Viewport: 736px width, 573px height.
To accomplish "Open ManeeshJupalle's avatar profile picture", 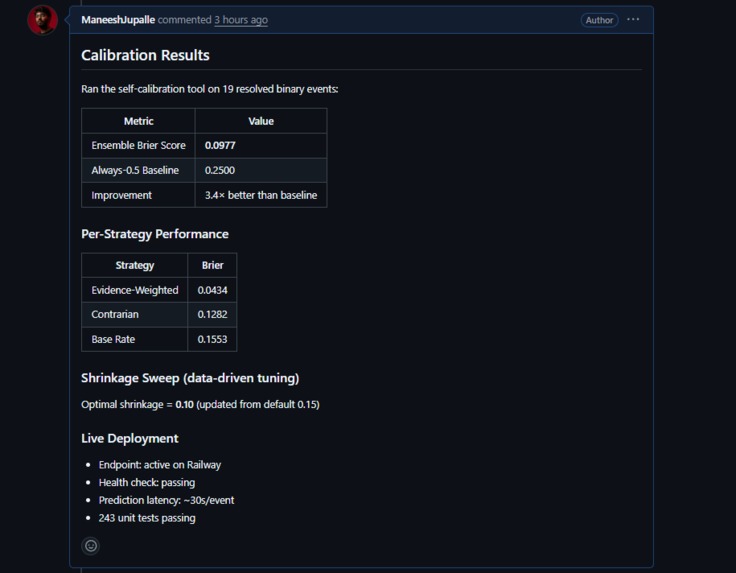I will [43, 20].
